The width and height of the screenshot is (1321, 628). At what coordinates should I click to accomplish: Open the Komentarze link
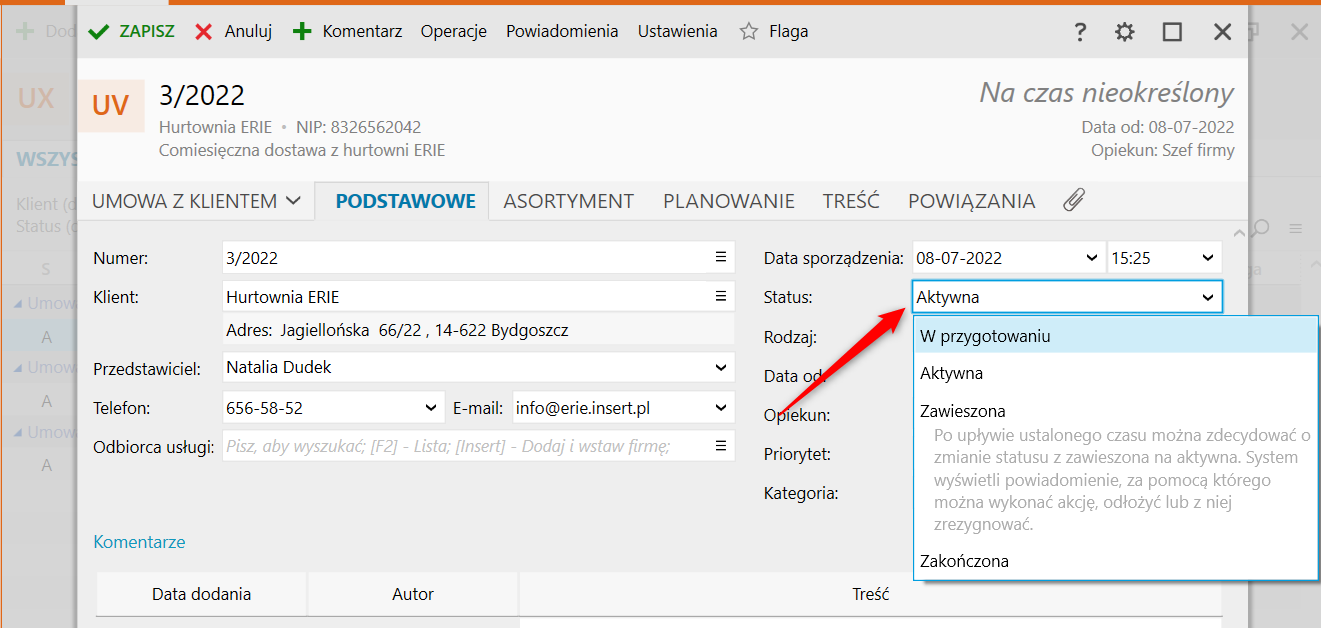(139, 542)
